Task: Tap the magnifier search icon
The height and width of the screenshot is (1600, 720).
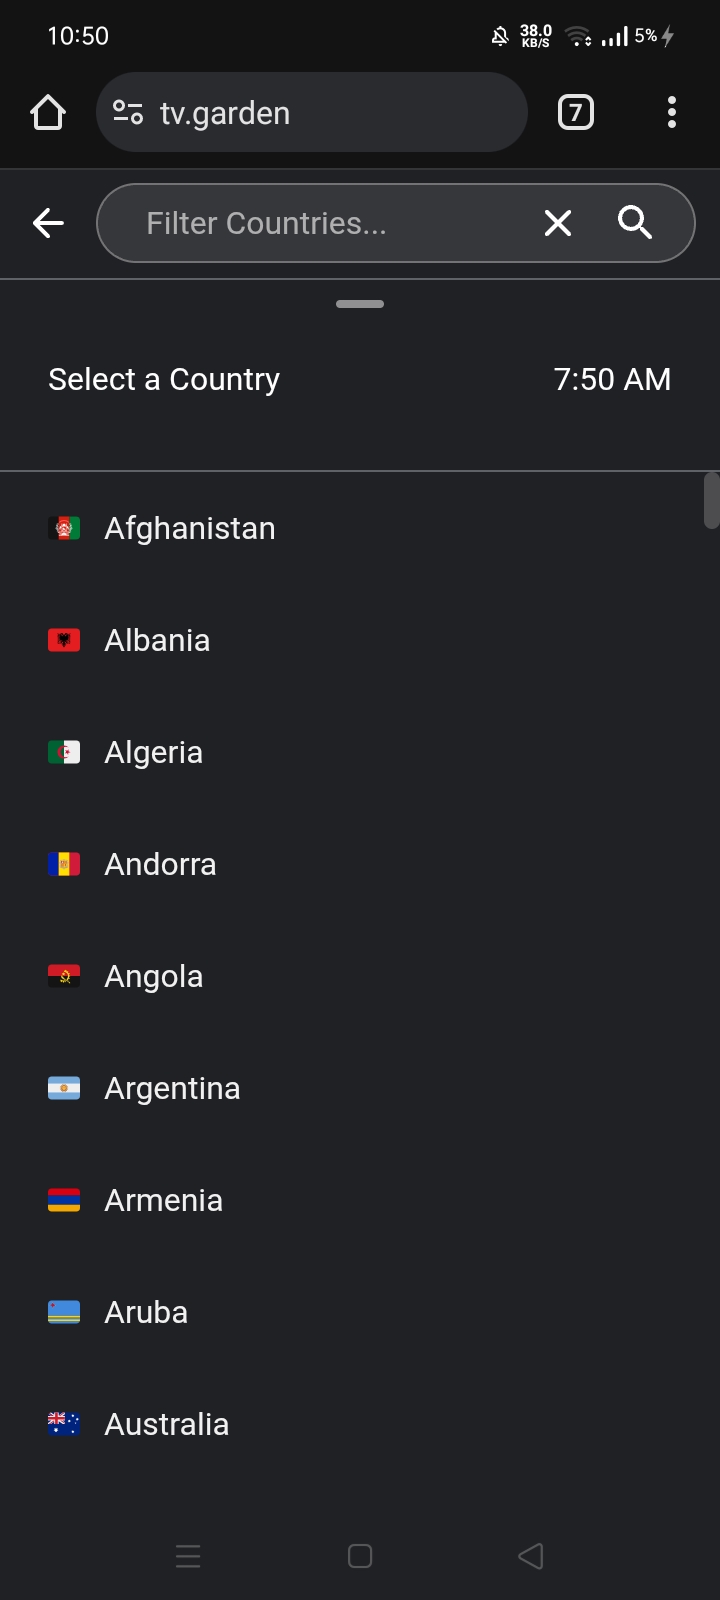Action: (635, 223)
